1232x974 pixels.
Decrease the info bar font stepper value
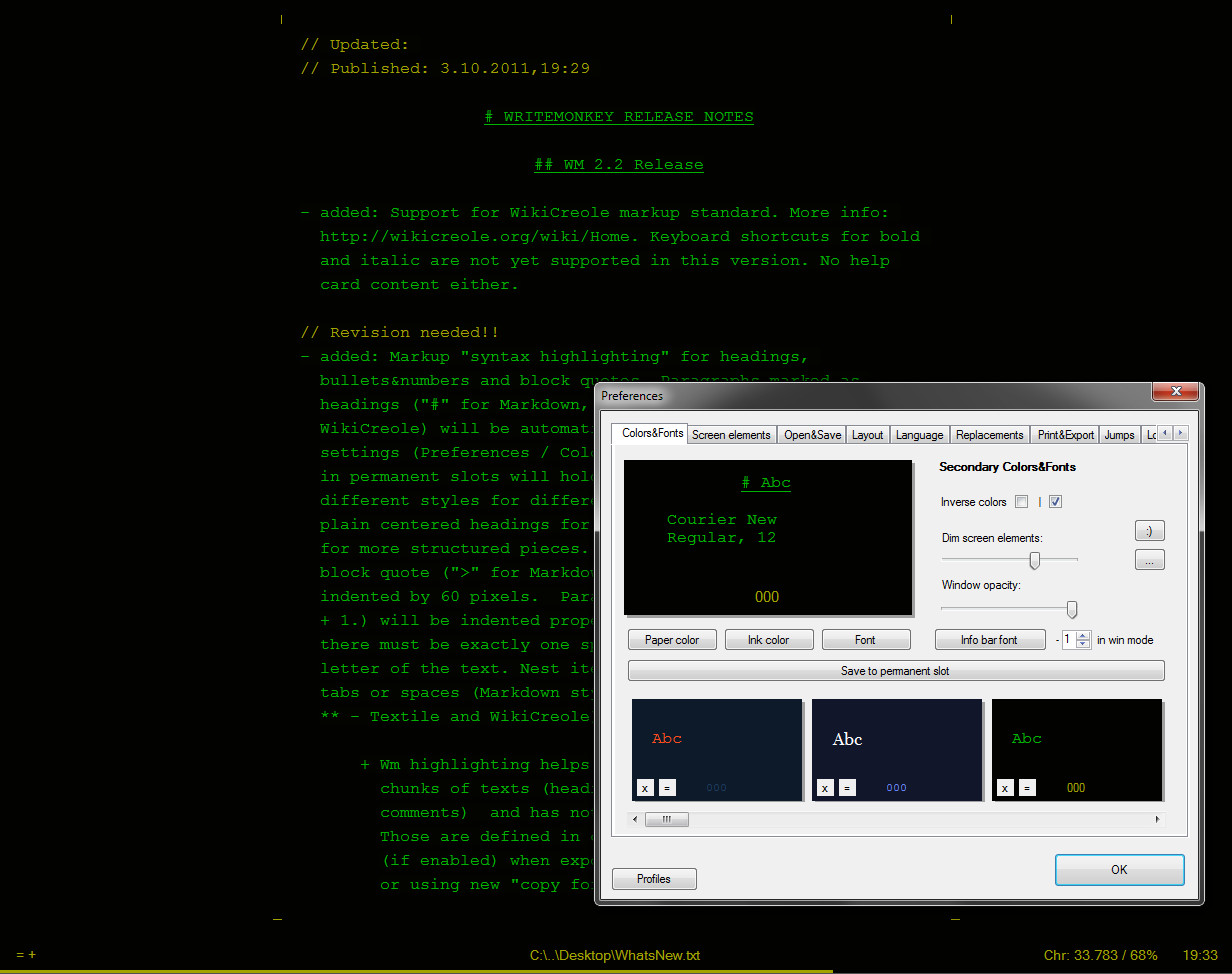[x=1083, y=644]
